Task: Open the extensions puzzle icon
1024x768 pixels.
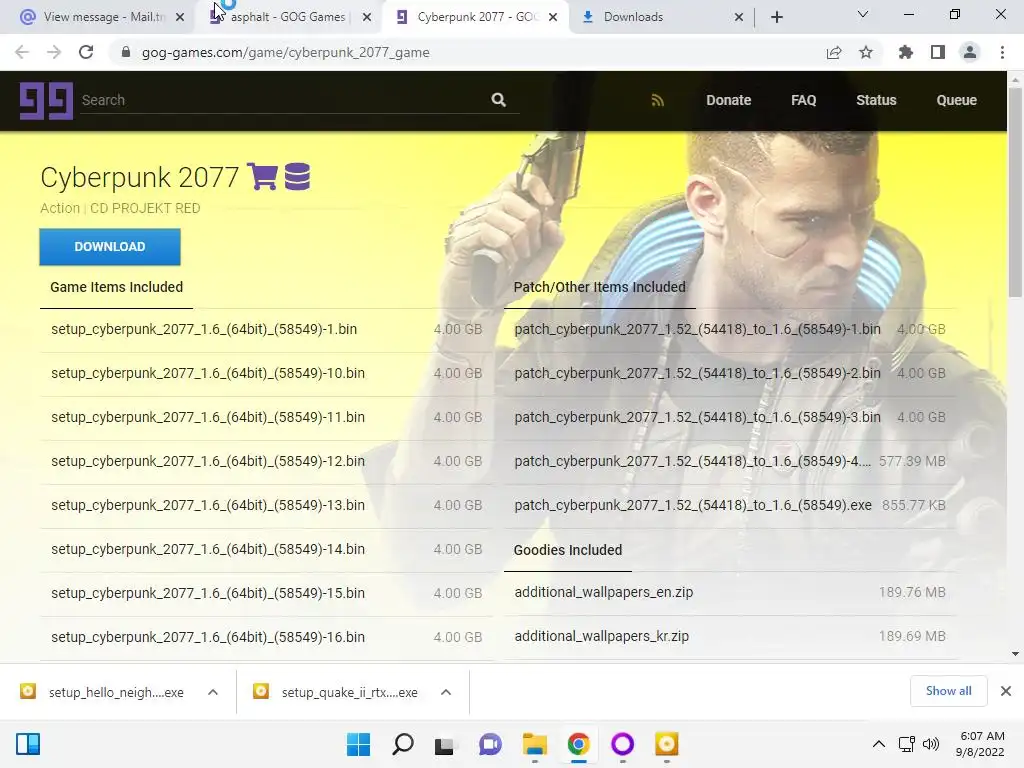Action: (x=905, y=52)
